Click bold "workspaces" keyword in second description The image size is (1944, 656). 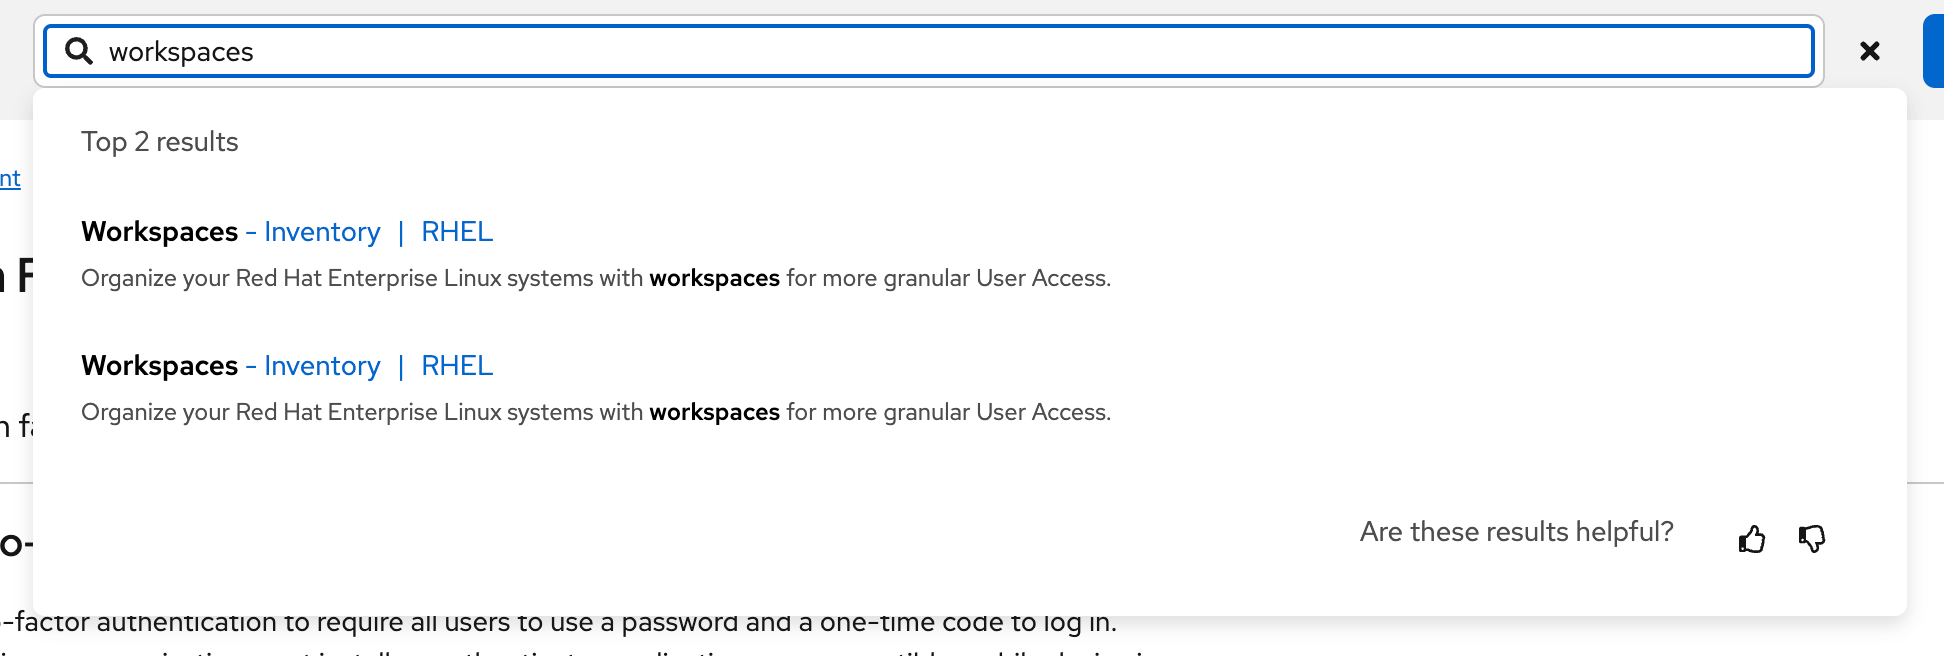pyautogui.click(x=714, y=412)
